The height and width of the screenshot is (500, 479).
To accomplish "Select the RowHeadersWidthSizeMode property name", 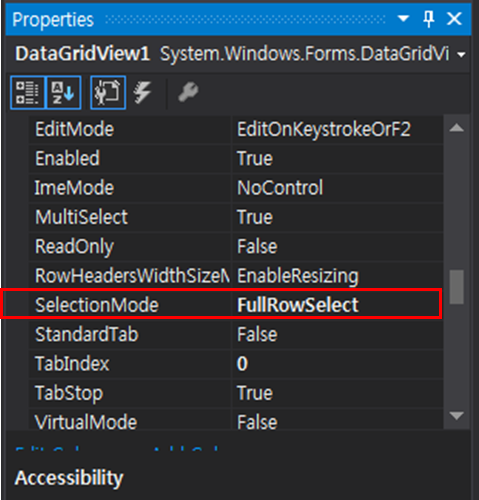I will (x=132, y=276).
